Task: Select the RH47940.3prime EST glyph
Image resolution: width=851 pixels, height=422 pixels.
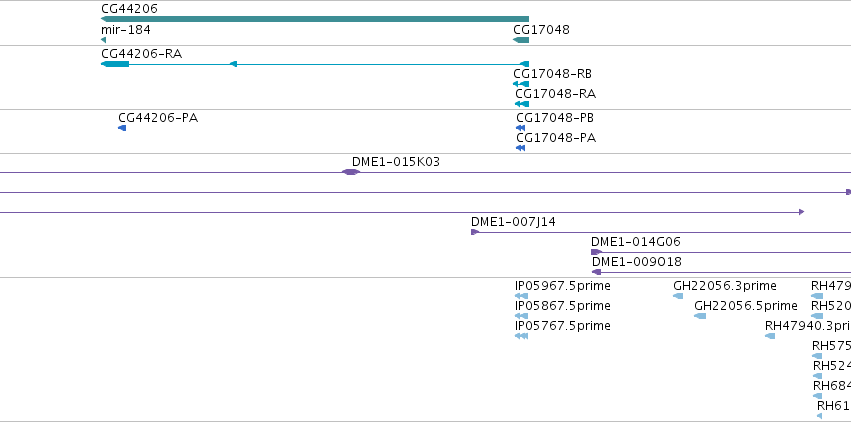Action: click(x=770, y=336)
